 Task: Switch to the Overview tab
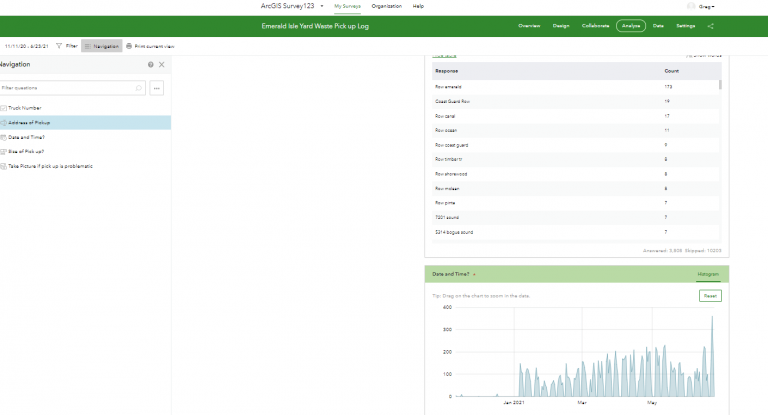pyautogui.click(x=529, y=26)
